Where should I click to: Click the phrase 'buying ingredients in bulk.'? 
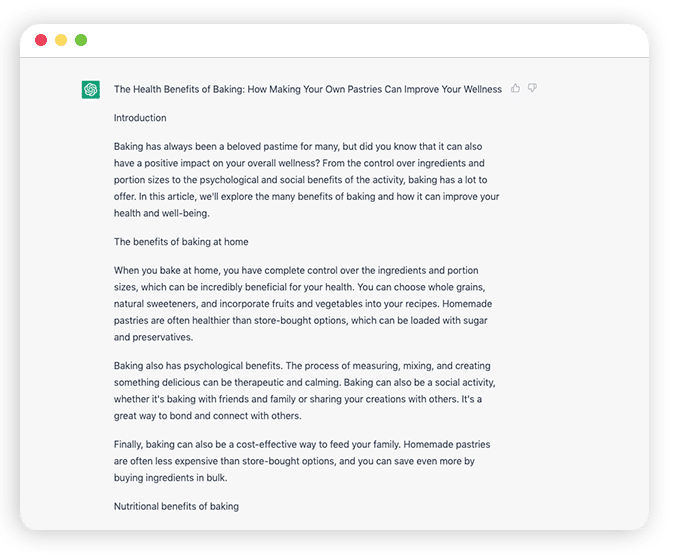coord(171,478)
